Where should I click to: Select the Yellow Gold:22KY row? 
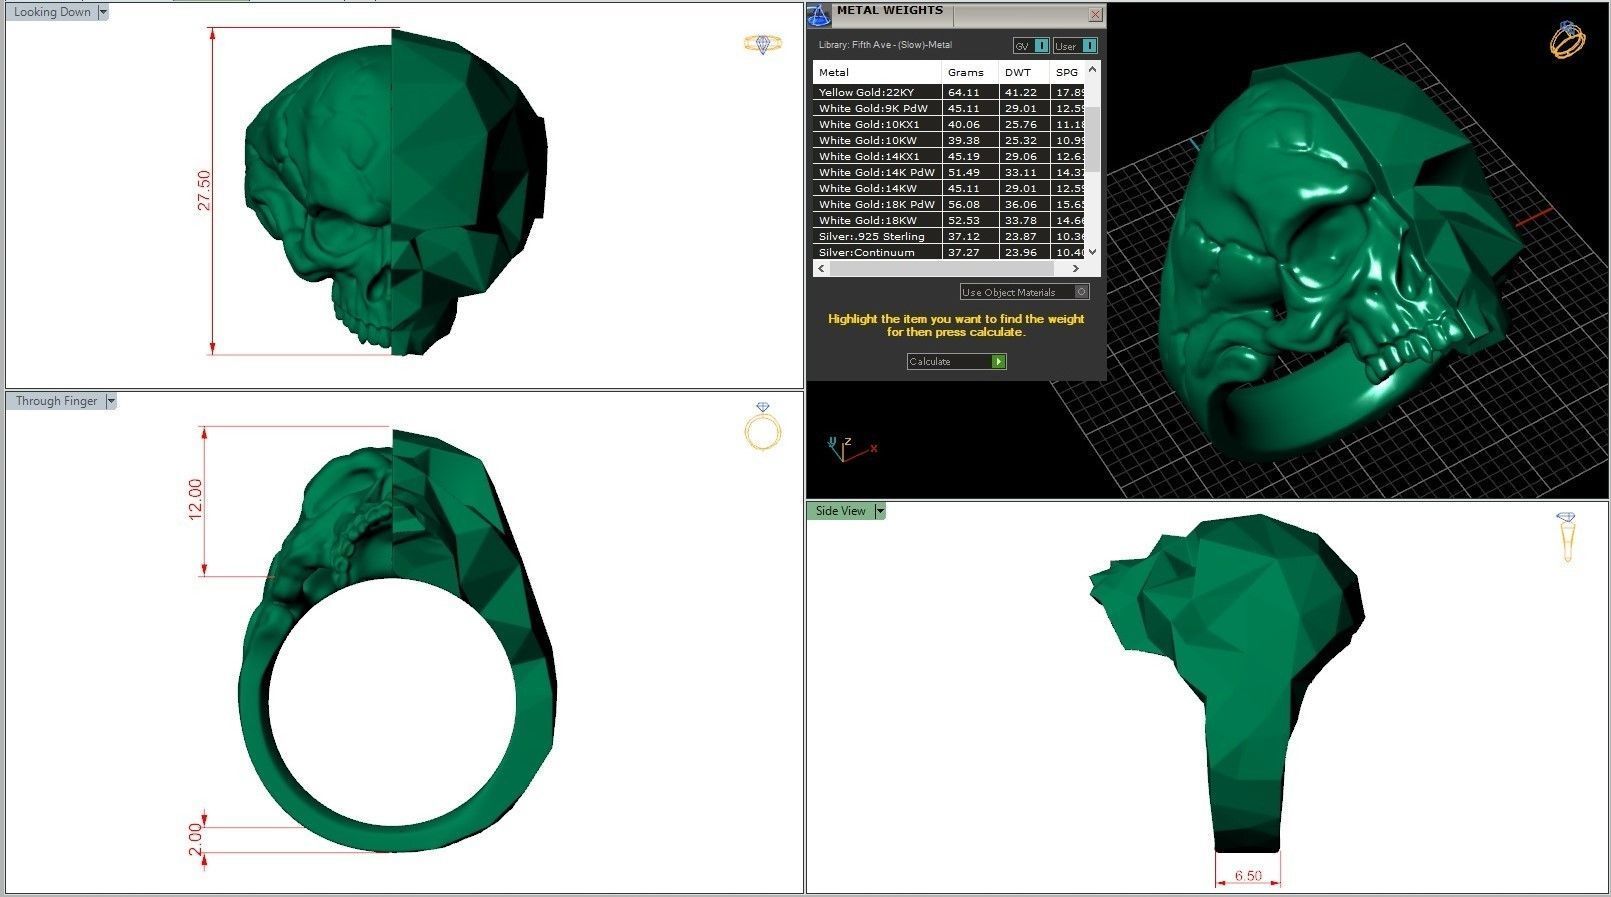click(x=949, y=92)
